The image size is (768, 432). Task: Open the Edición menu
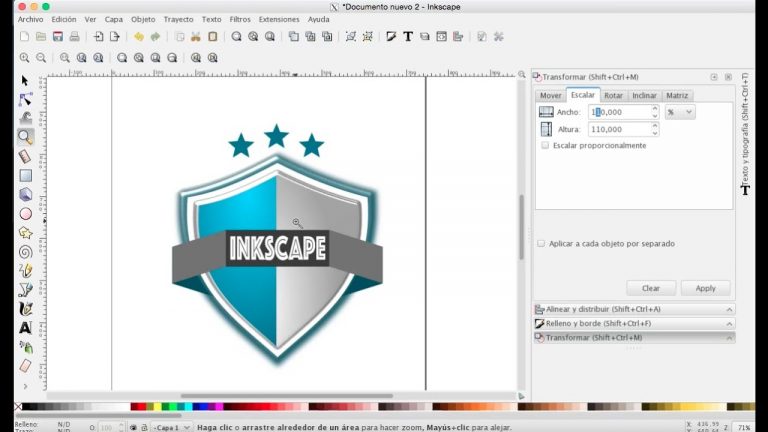(64, 19)
